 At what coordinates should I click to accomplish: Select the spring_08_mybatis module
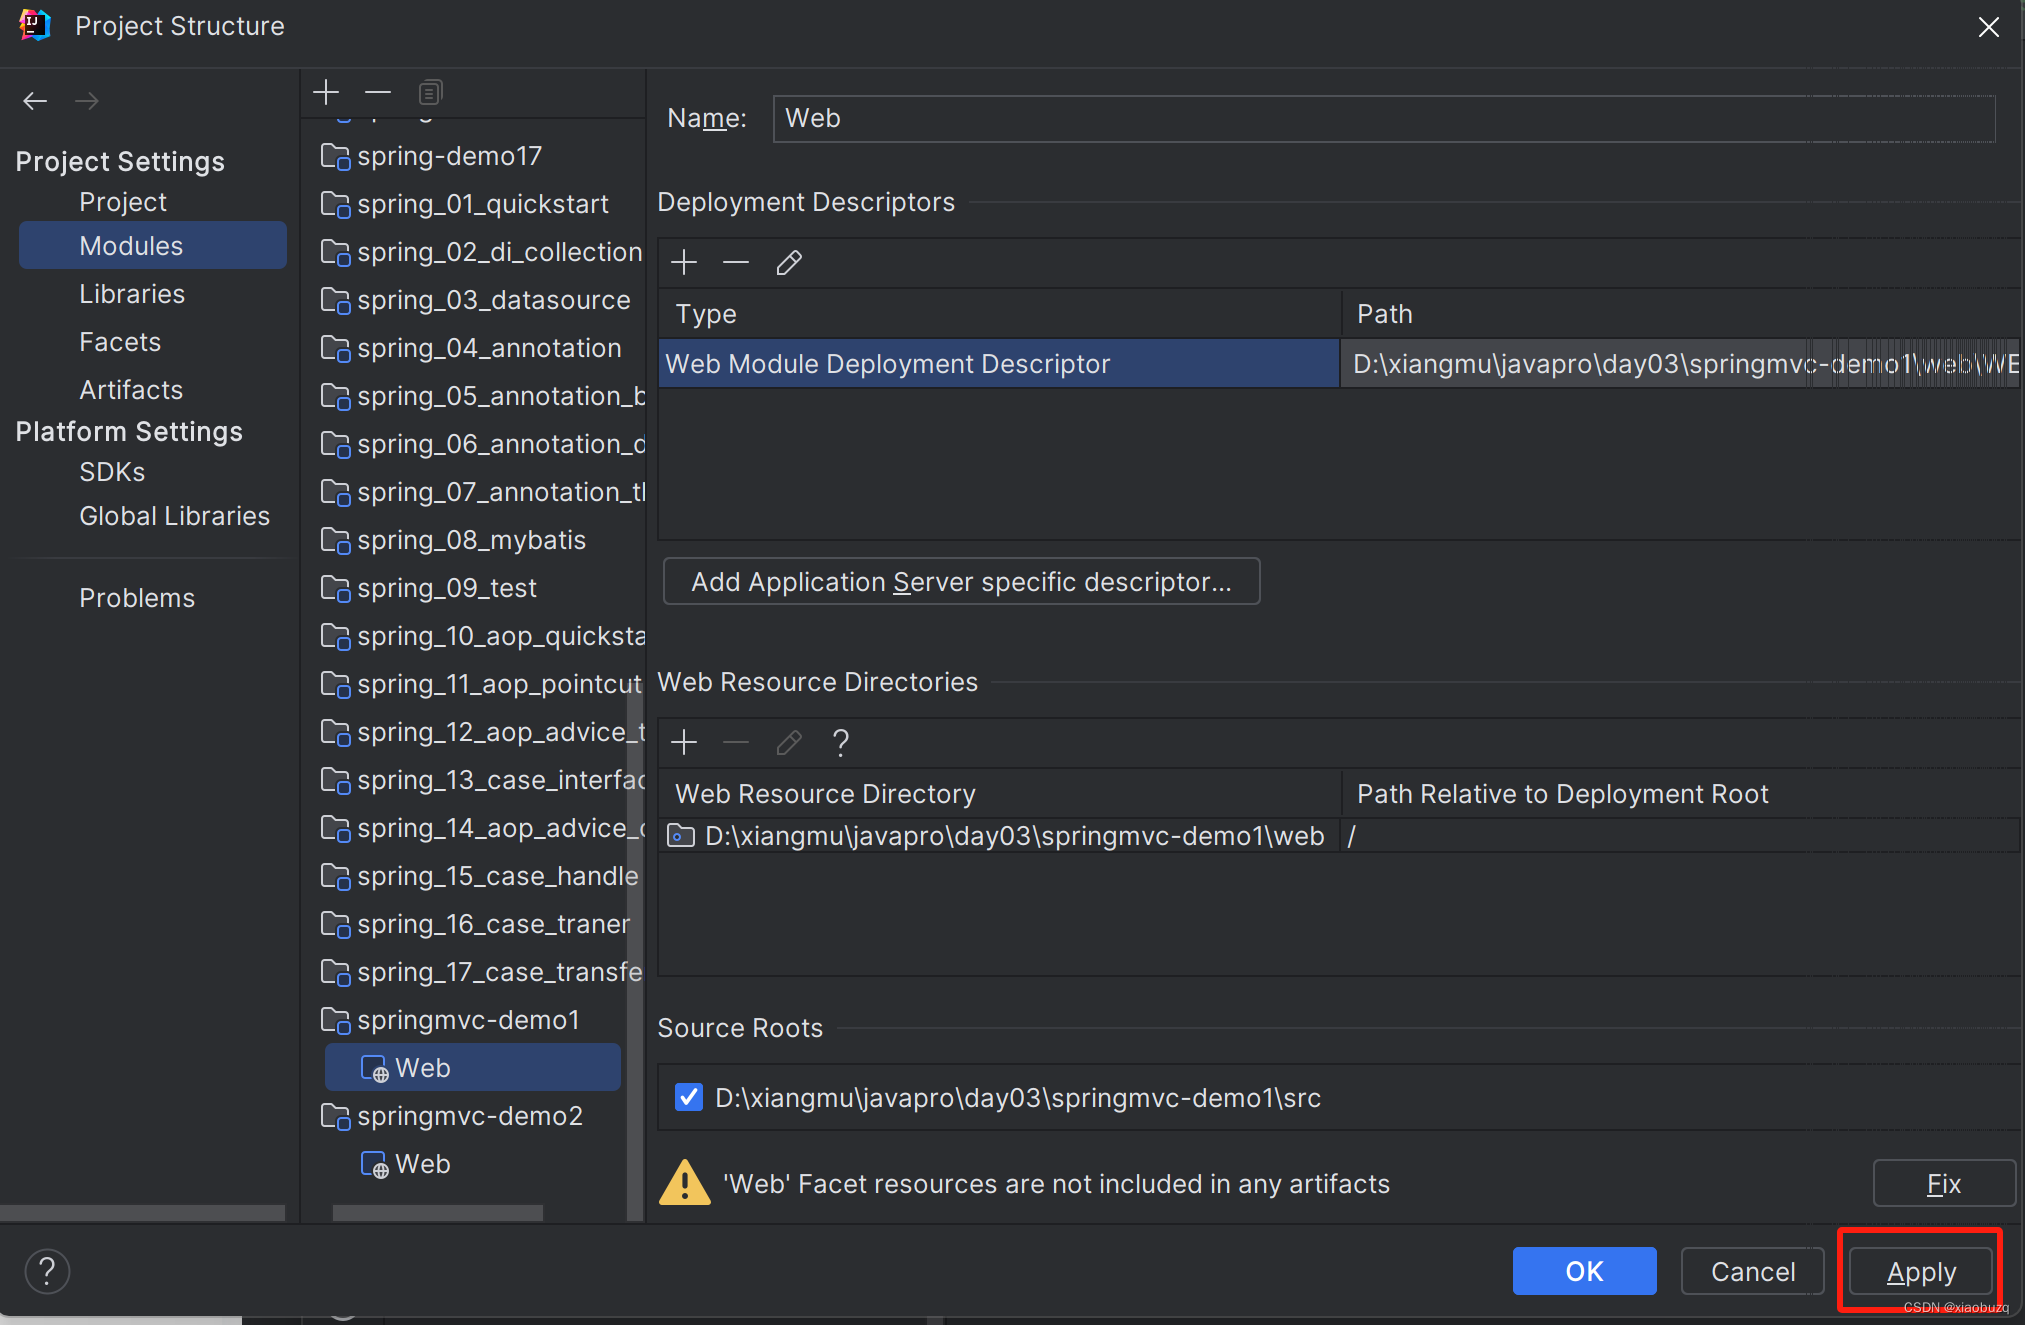pyautogui.click(x=471, y=540)
